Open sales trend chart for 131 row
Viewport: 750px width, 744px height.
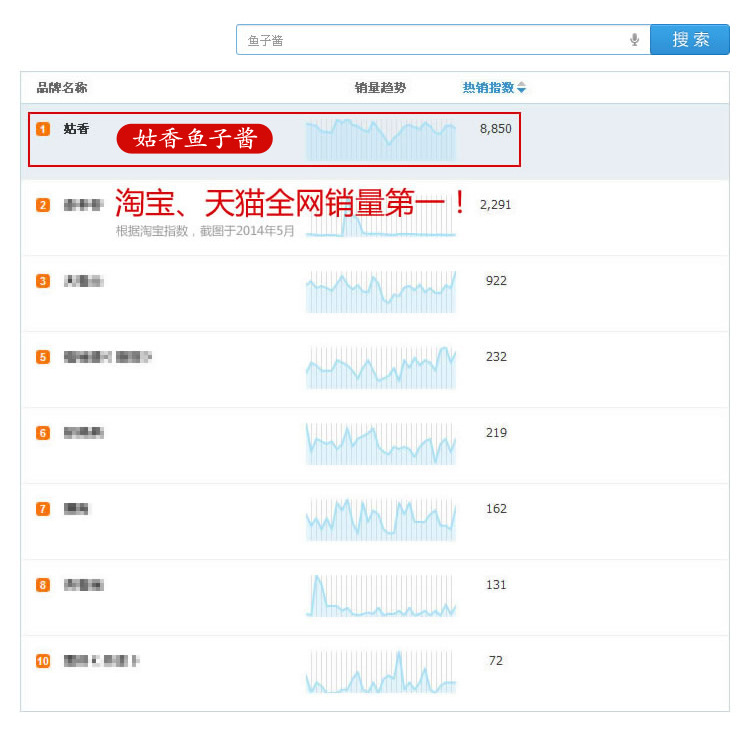[381, 596]
